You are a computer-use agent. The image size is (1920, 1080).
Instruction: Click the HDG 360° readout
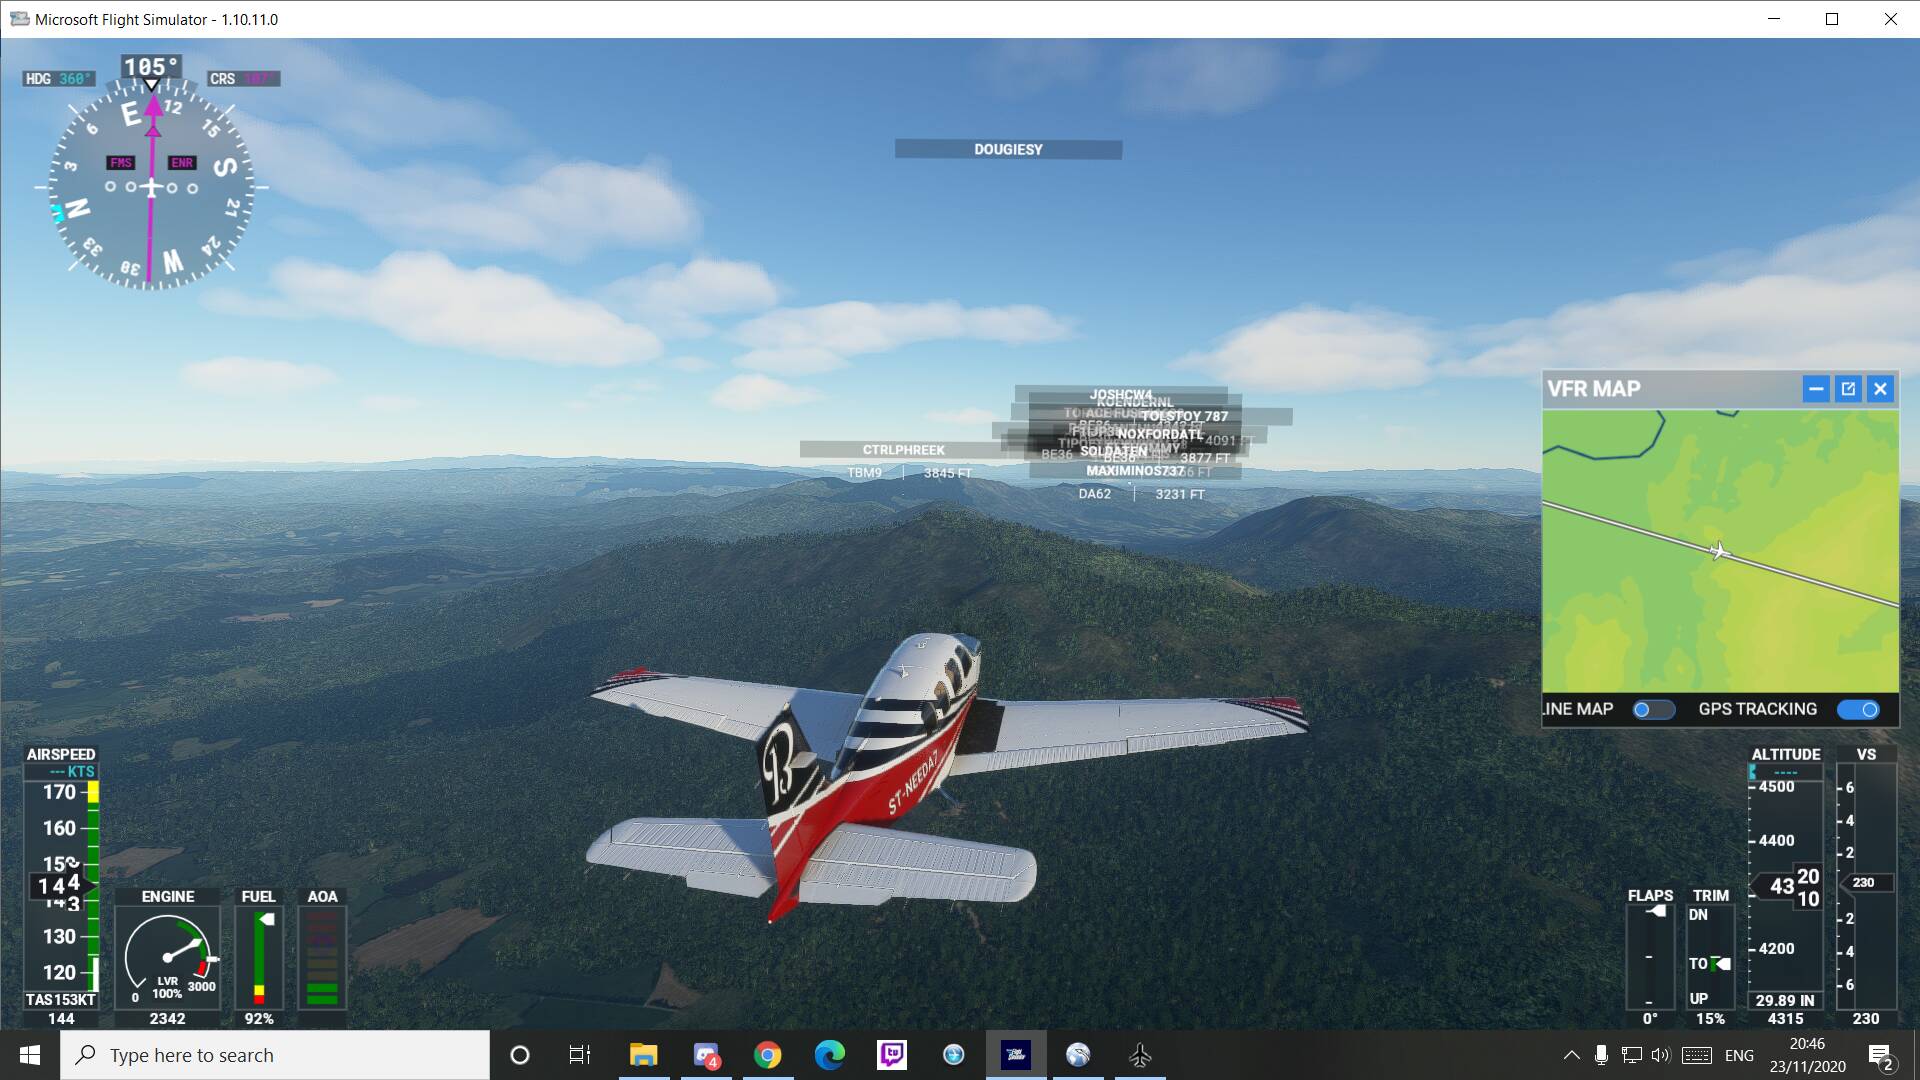pyautogui.click(x=59, y=79)
